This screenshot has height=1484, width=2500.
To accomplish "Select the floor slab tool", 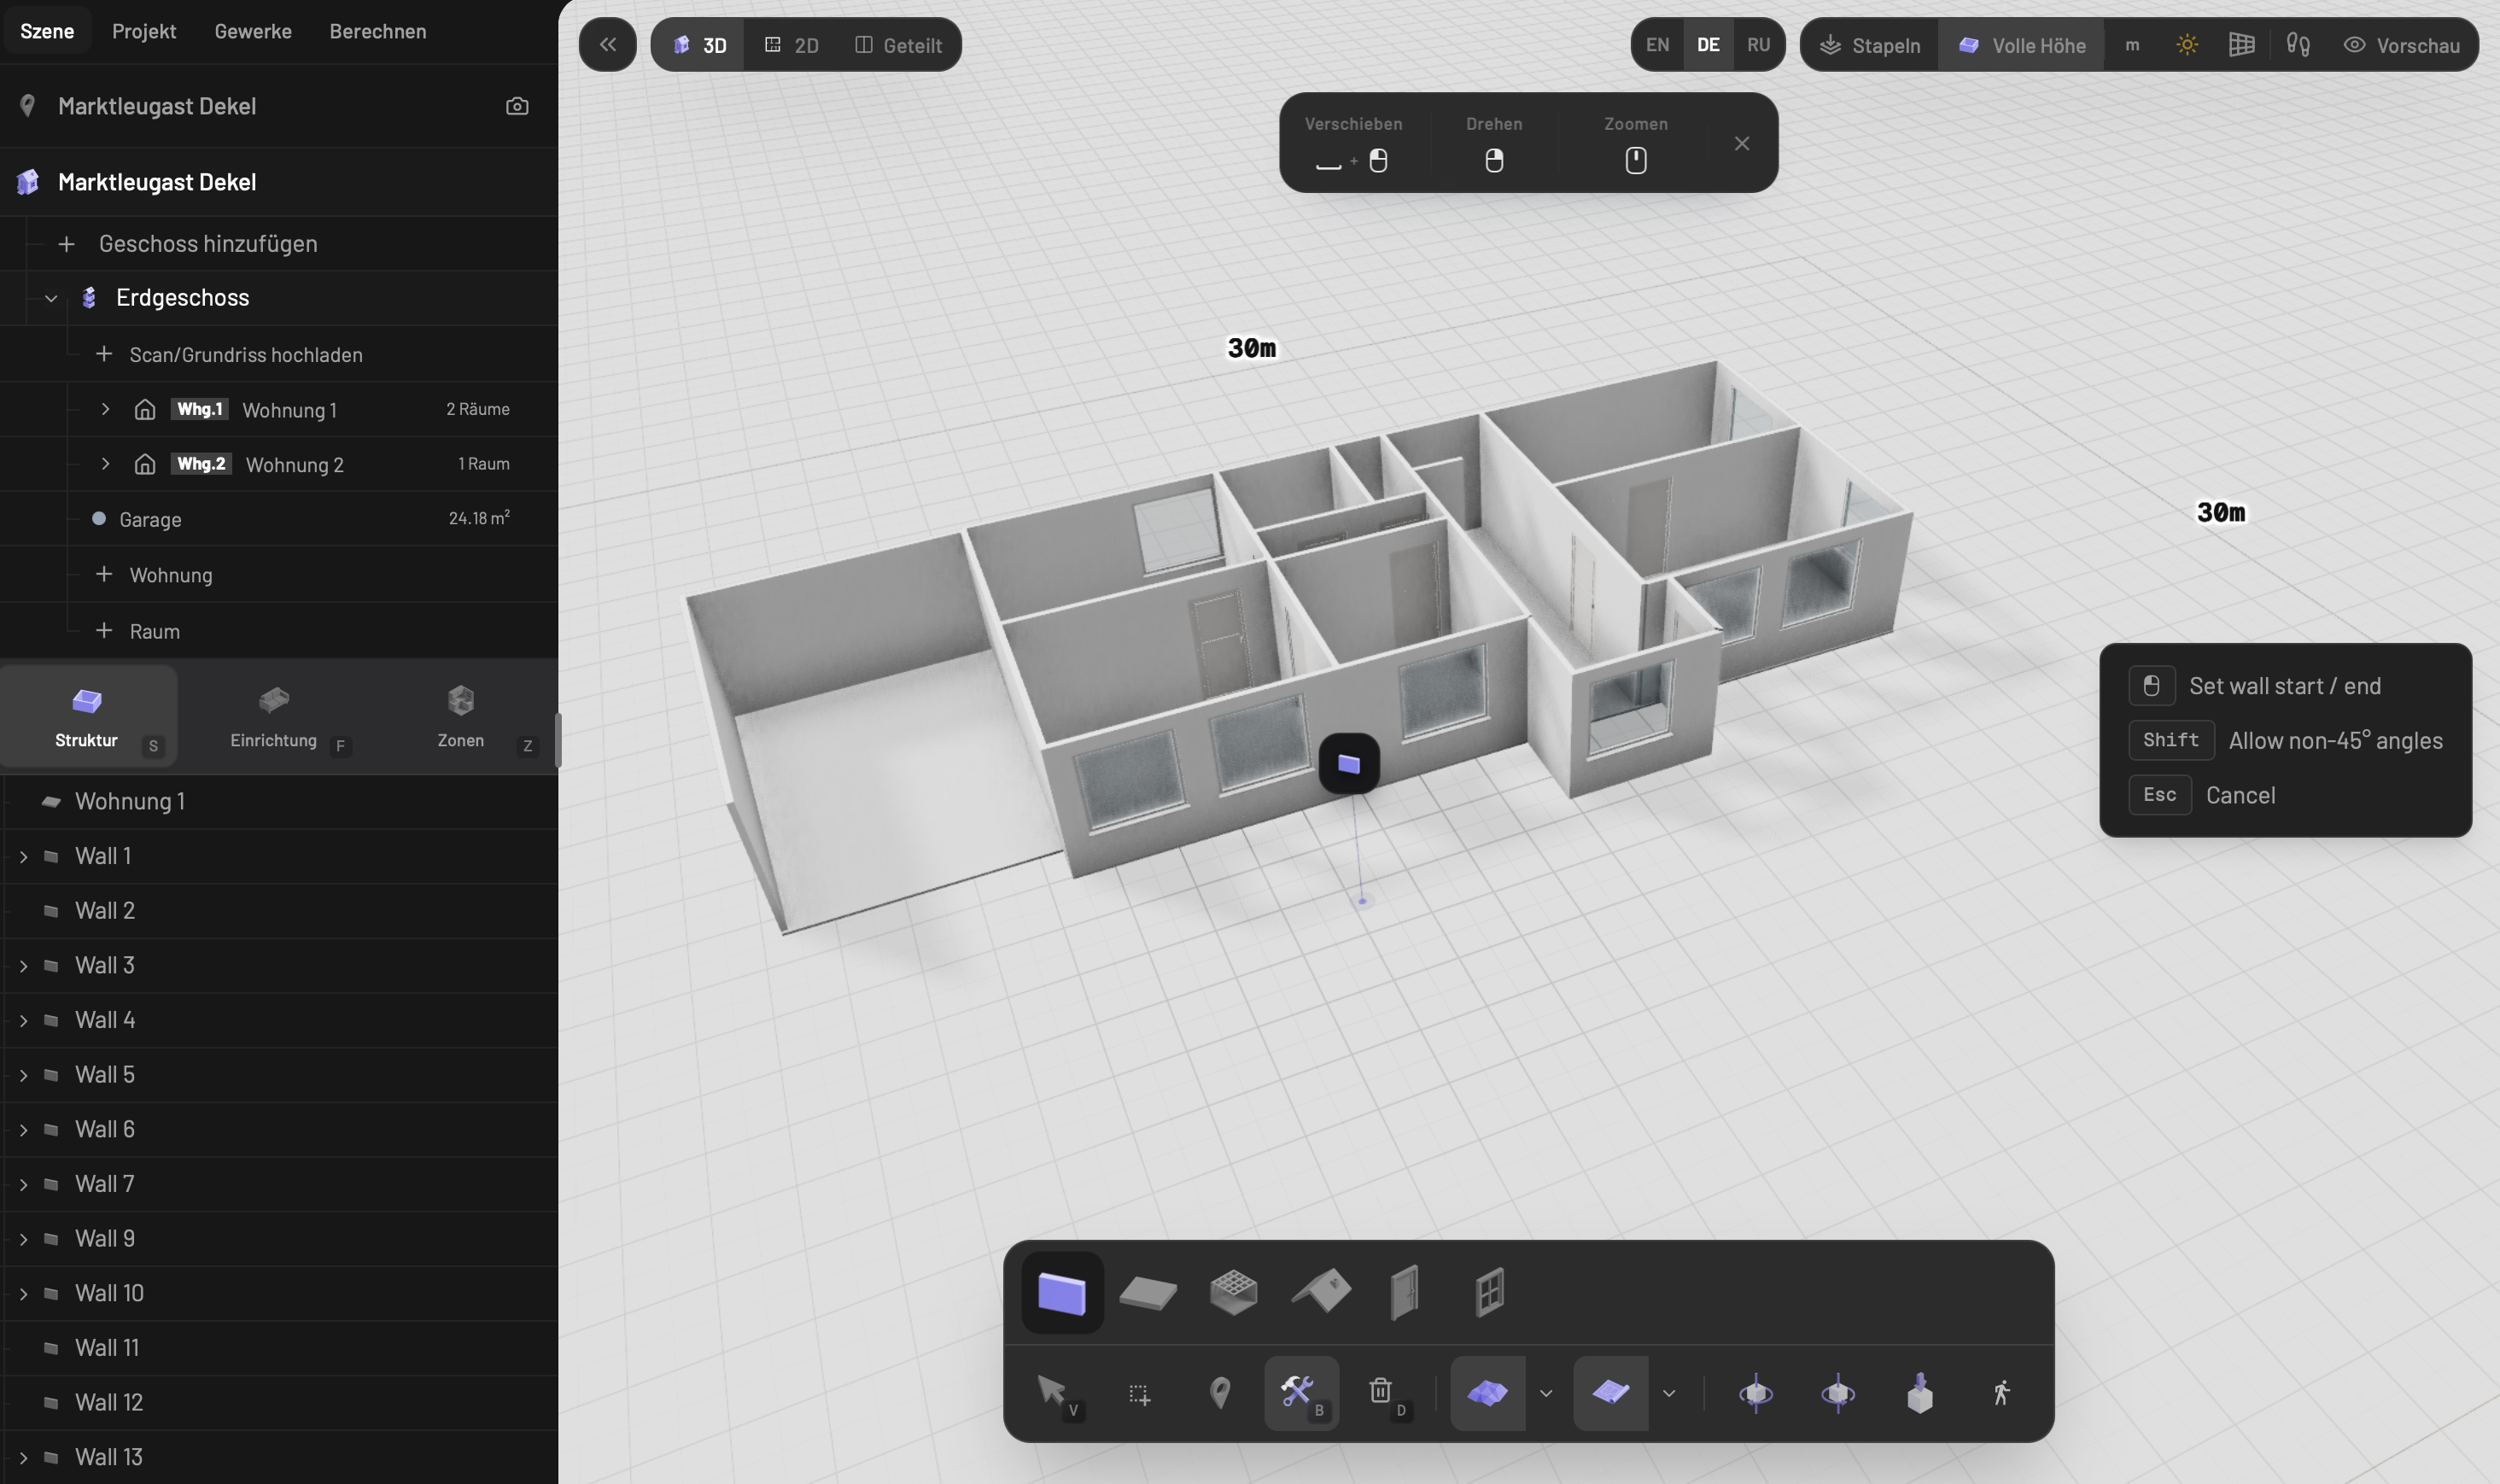I will click(1147, 1292).
